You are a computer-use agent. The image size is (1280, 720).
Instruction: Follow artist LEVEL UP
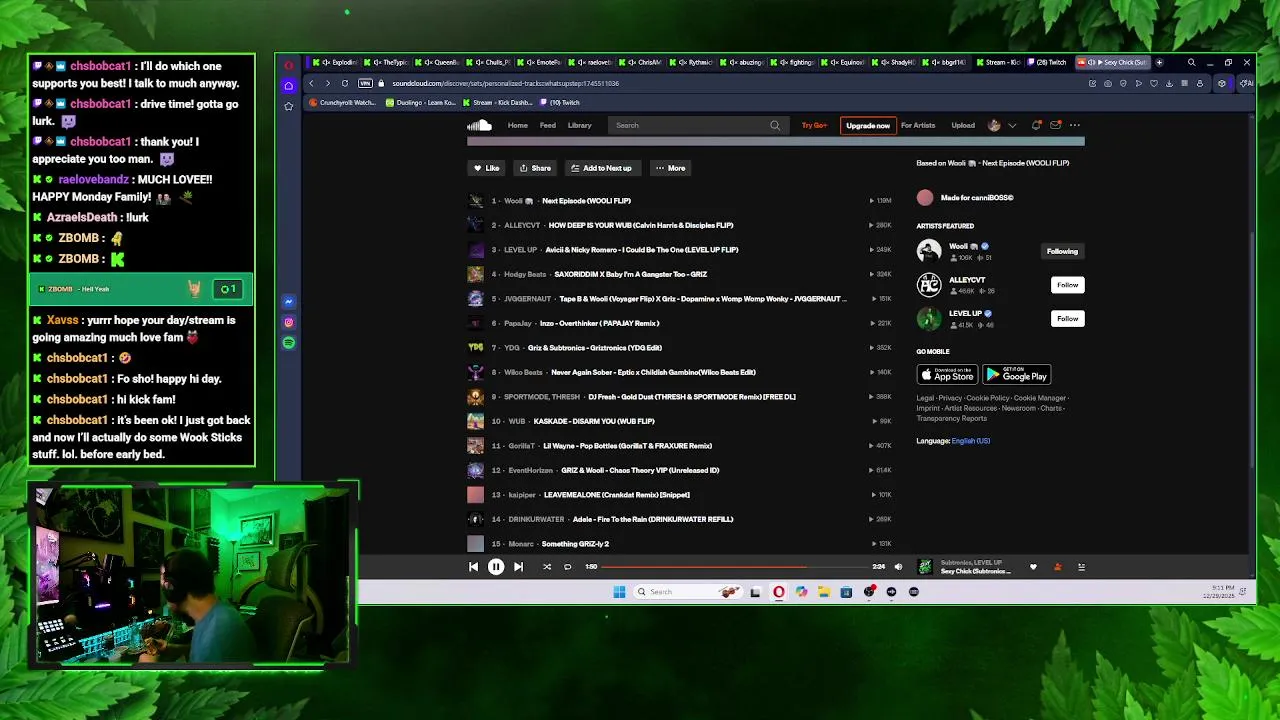pyautogui.click(x=1068, y=319)
